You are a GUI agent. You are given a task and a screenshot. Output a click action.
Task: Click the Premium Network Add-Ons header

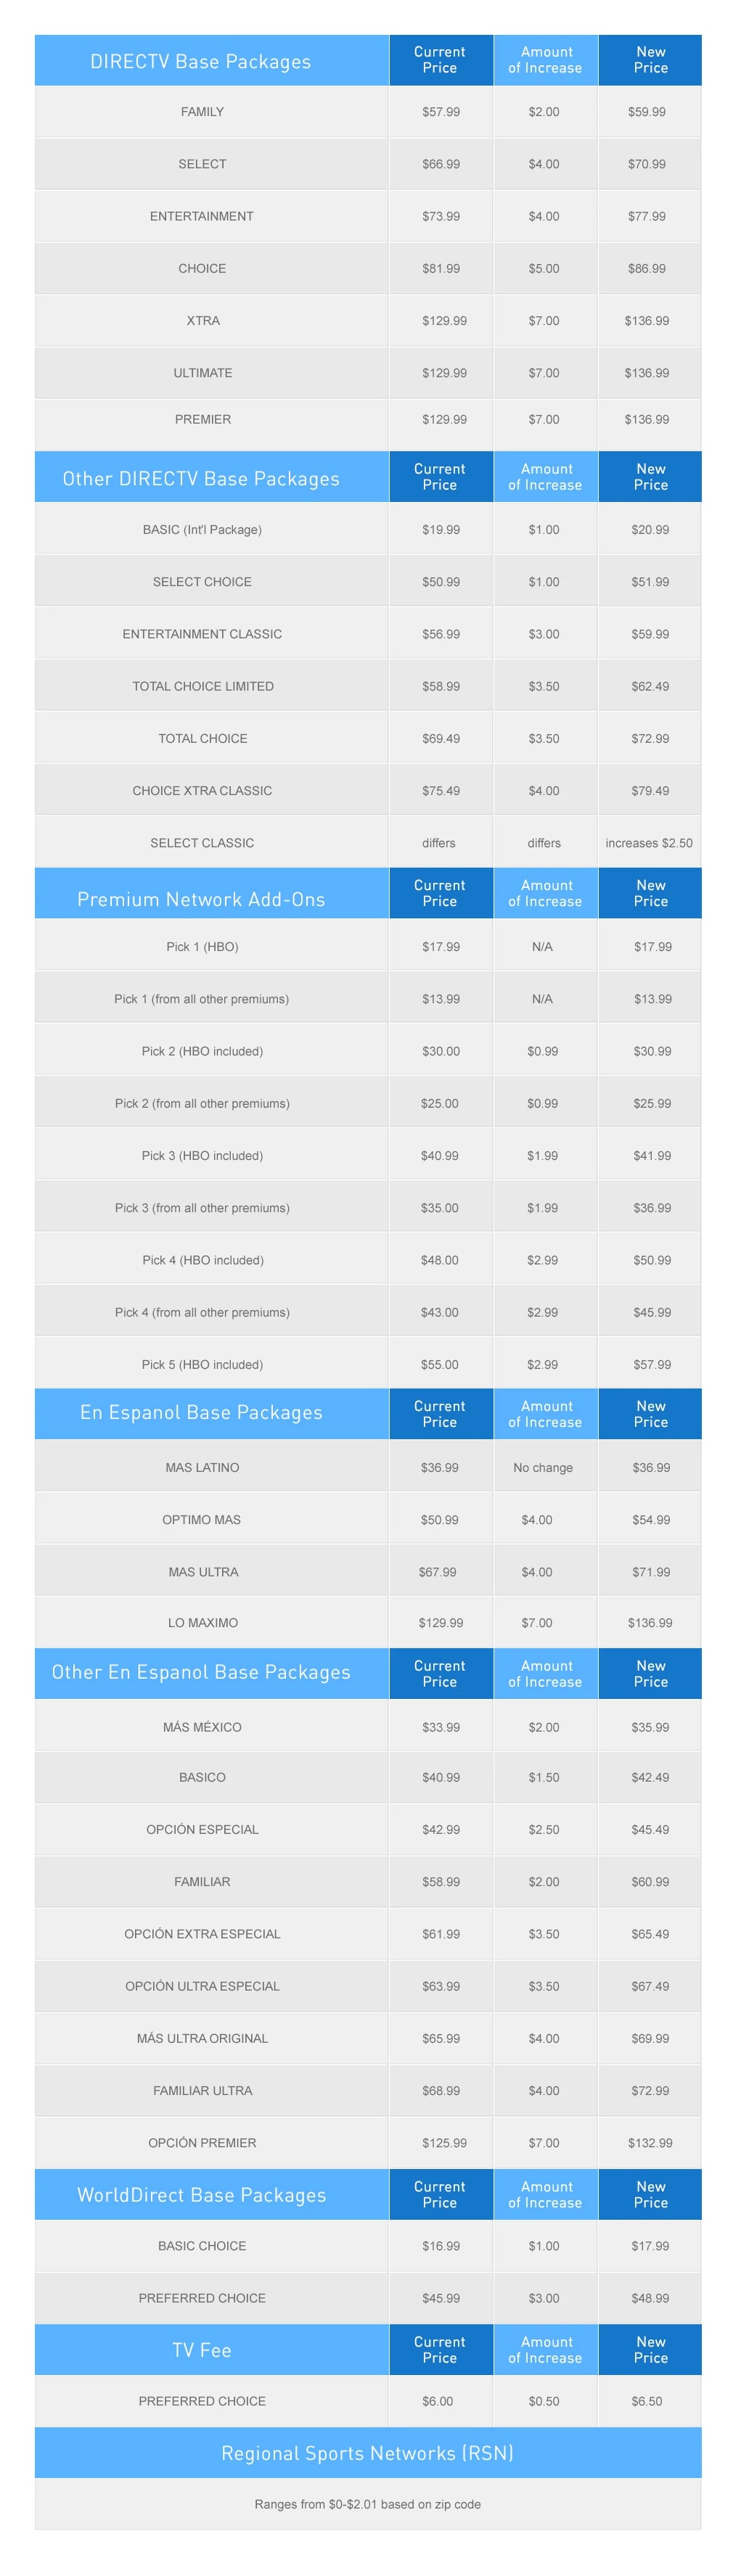[x=201, y=899]
